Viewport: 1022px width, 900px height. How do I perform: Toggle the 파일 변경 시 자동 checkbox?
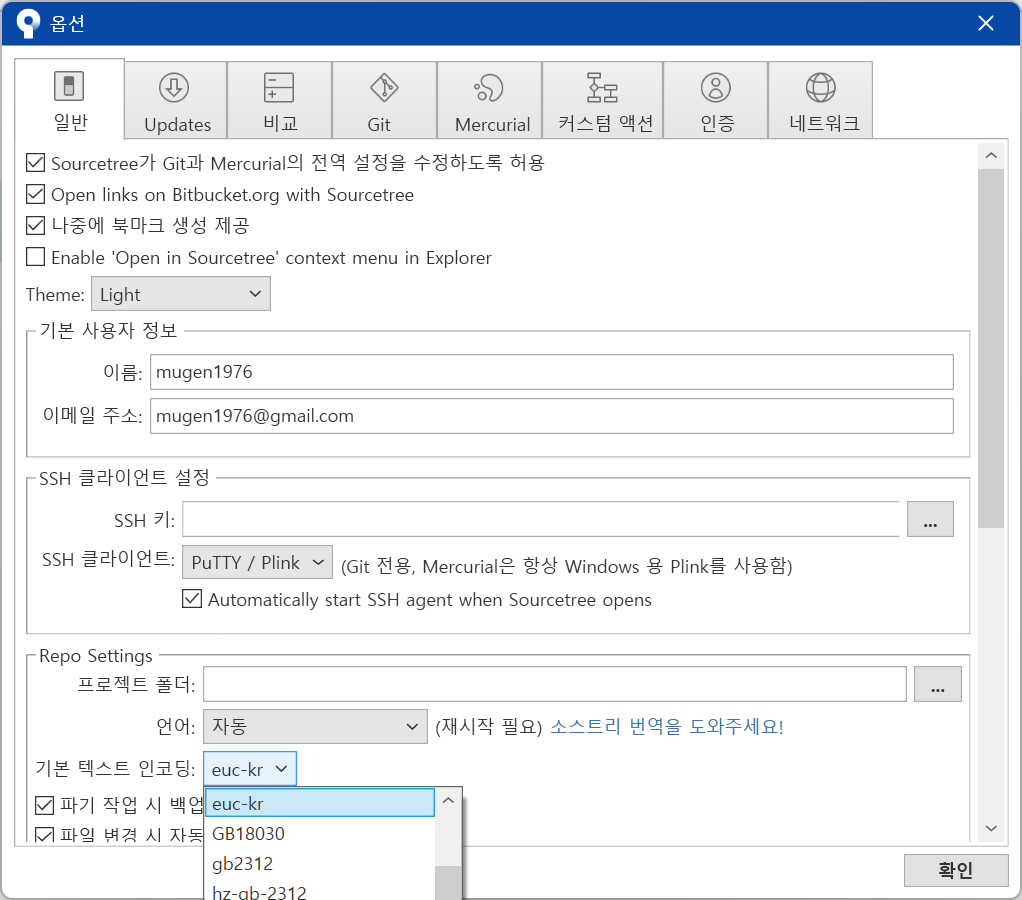tap(44, 834)
